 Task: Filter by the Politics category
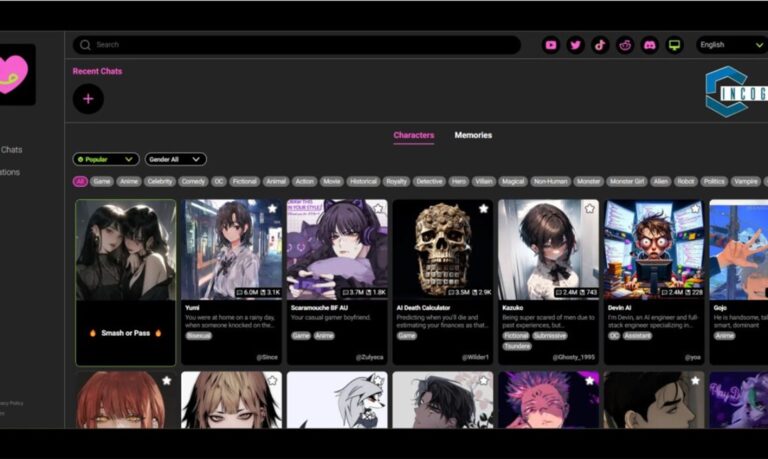point(714,181)
